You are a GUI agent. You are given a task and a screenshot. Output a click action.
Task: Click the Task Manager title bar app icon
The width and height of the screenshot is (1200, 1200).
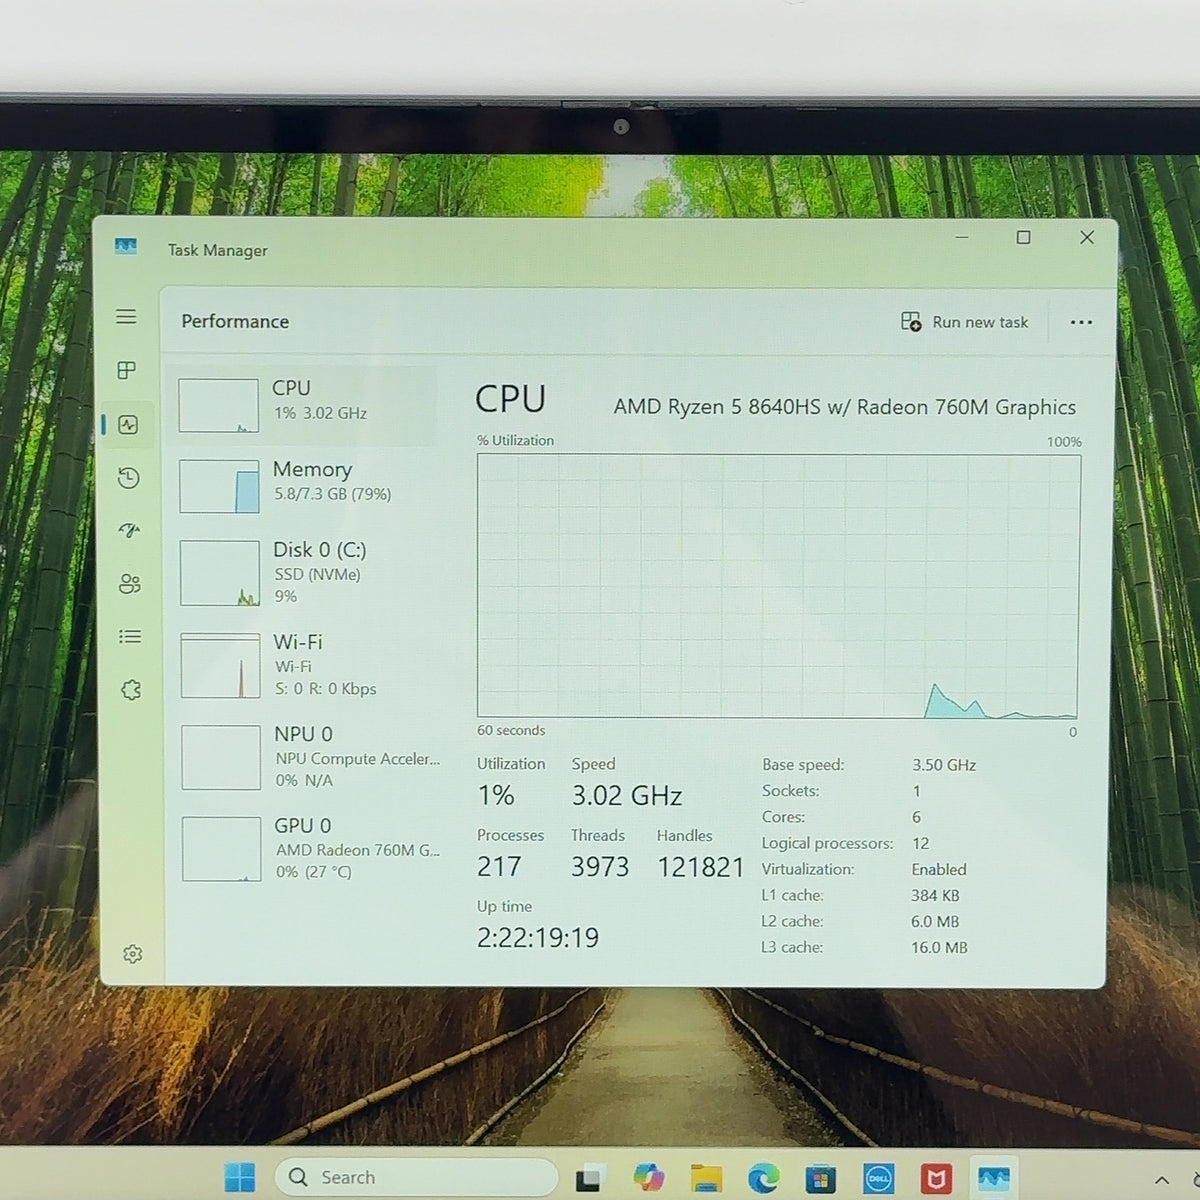tap(126, 246)
